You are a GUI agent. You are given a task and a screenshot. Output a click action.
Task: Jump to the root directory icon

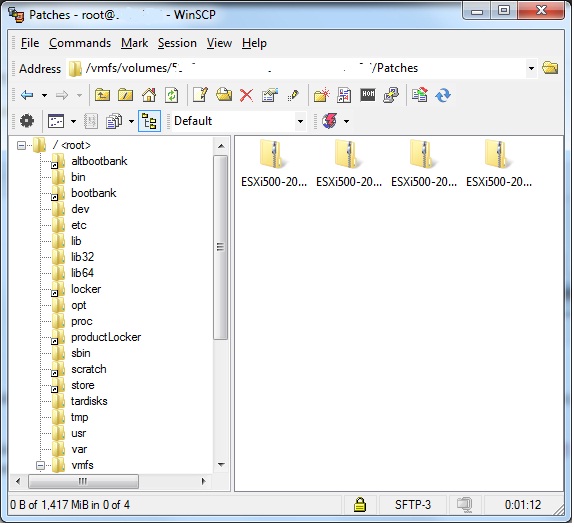pos(126,95)
